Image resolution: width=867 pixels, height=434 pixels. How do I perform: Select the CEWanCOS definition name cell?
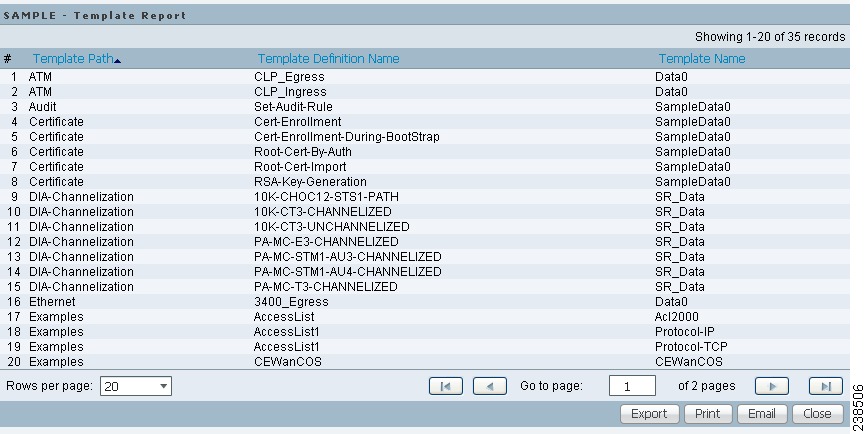pyautogui.click(x=288, y=362)
